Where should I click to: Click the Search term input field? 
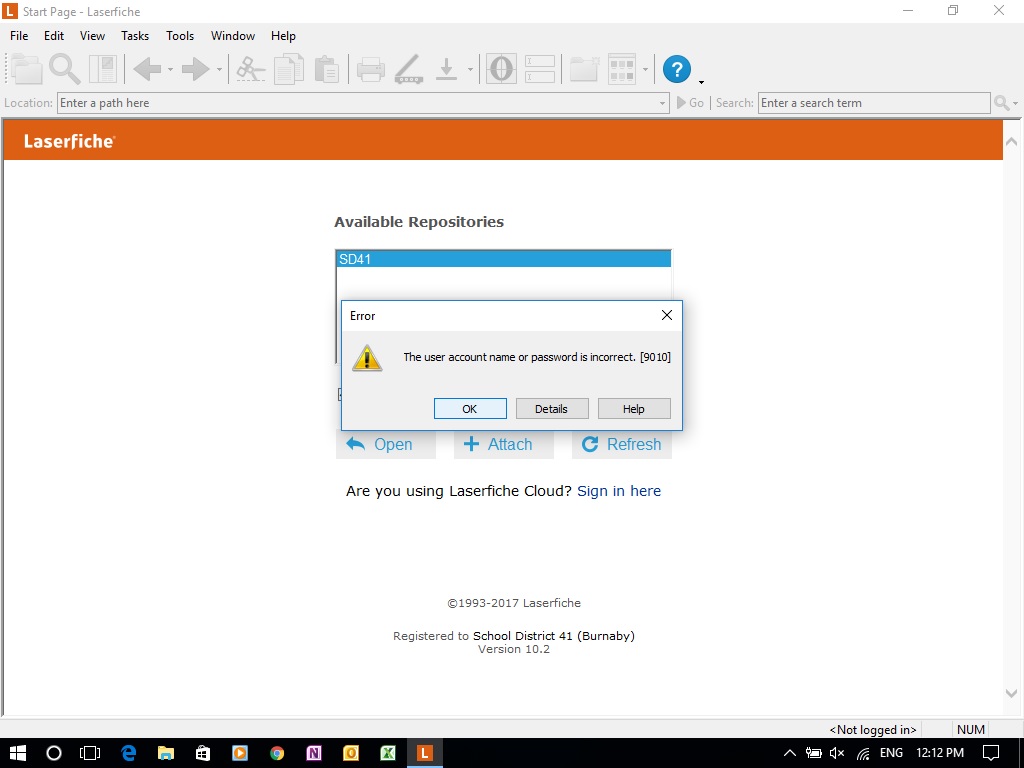874,103
